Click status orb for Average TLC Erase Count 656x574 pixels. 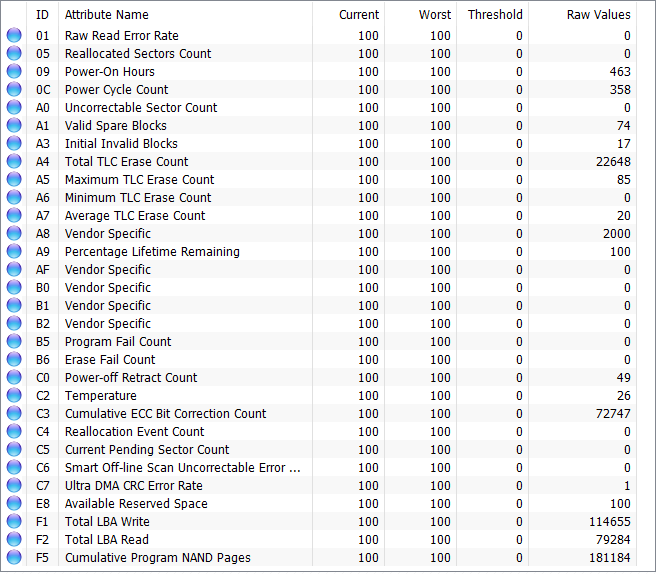click(x=14, y=215)
